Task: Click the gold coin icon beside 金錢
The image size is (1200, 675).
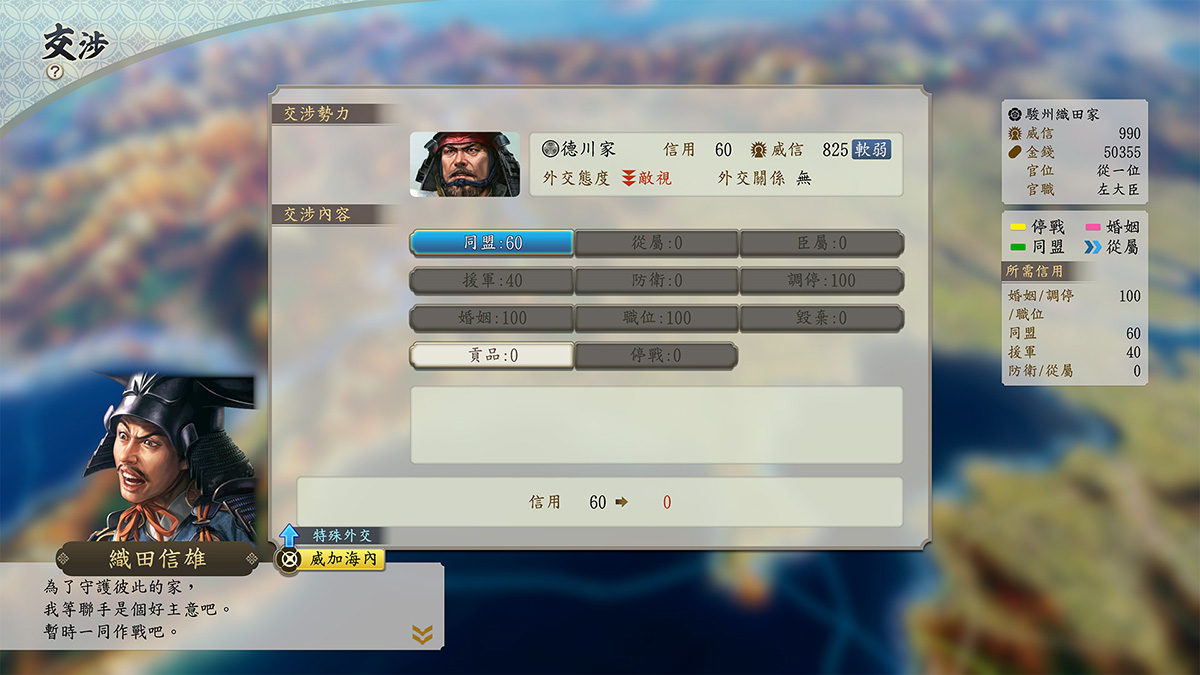Action: point(1016,152)
